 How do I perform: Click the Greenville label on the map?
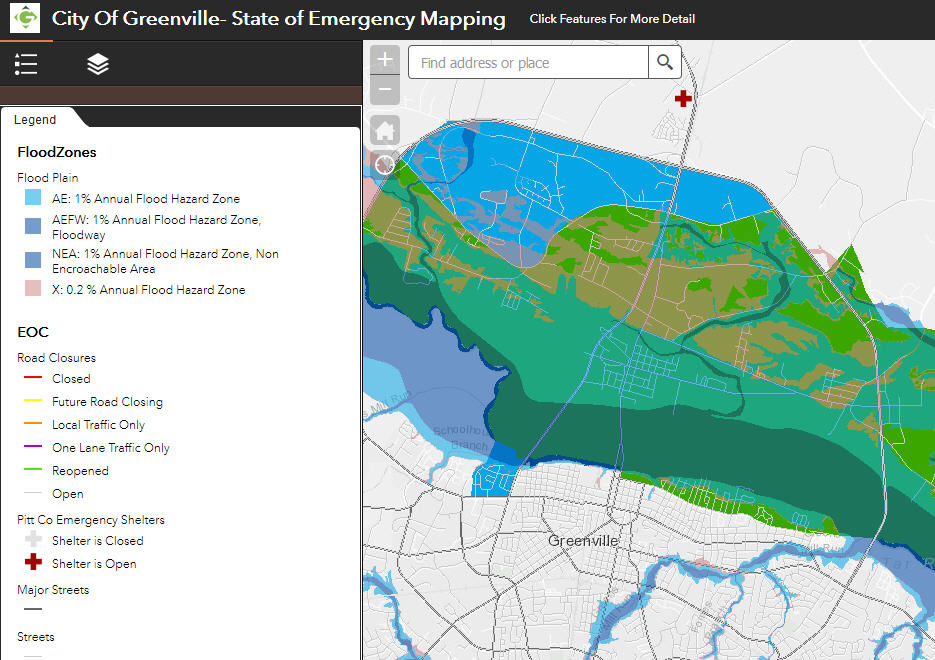[x=583, y=540]
